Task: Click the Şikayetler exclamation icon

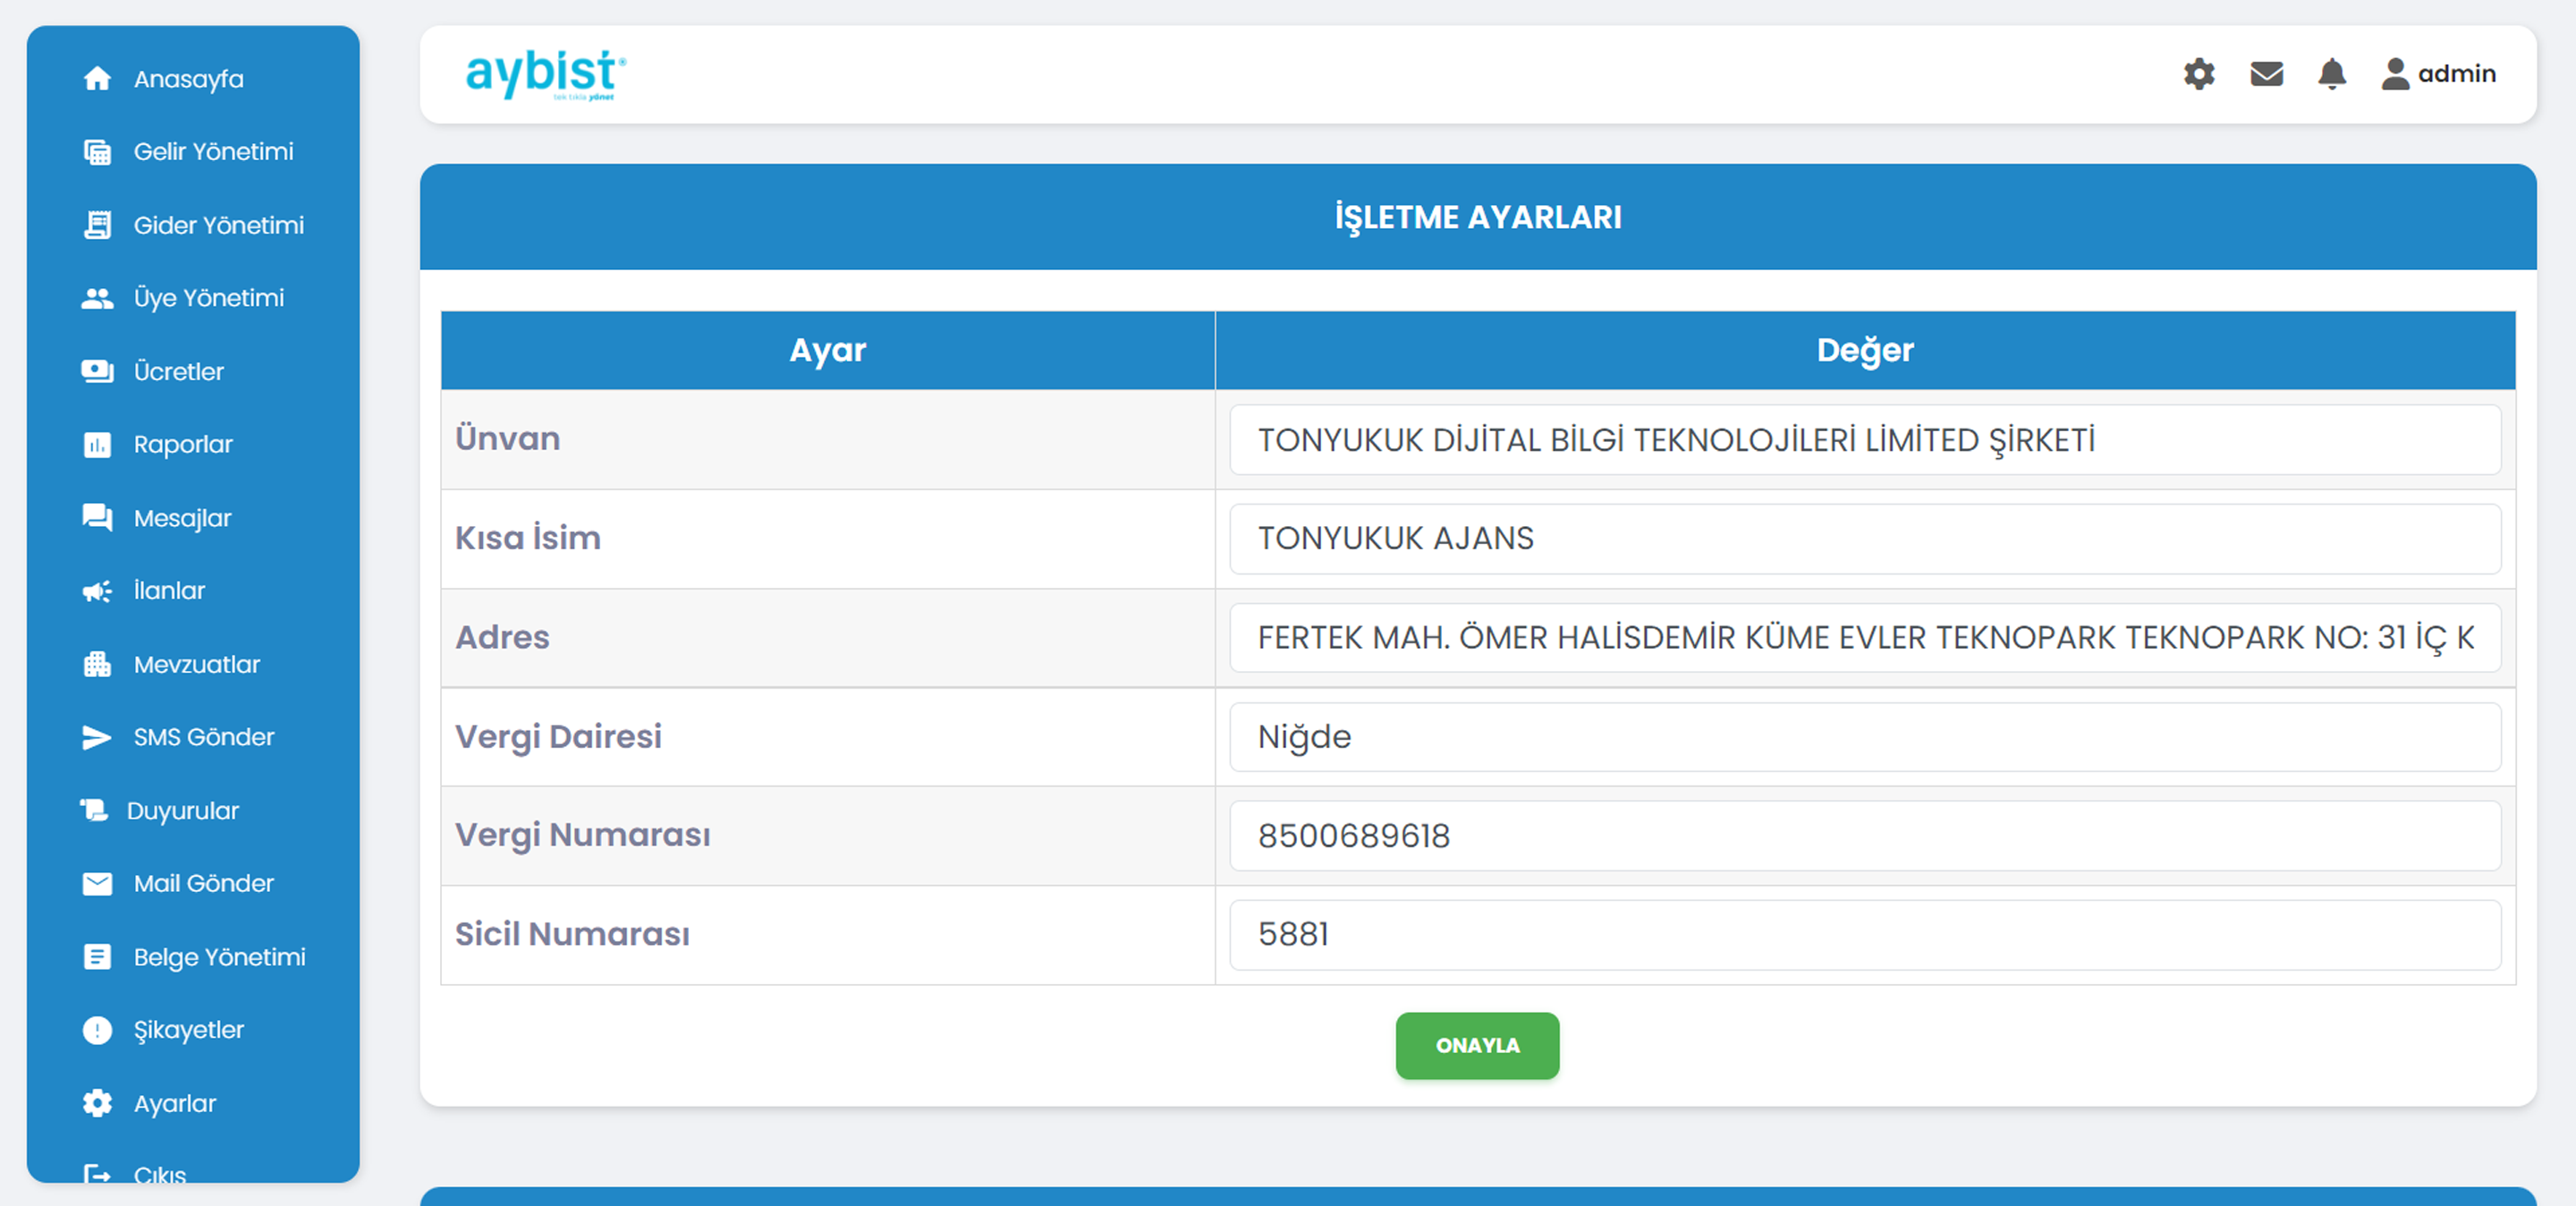Action: click(x=97, y=1030)
